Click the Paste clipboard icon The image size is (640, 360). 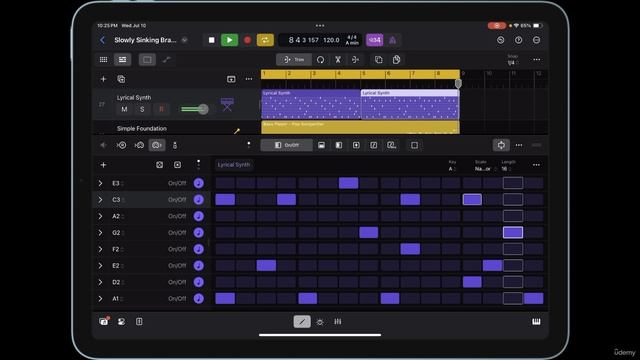pyautogui.click(x=396, y=60)
